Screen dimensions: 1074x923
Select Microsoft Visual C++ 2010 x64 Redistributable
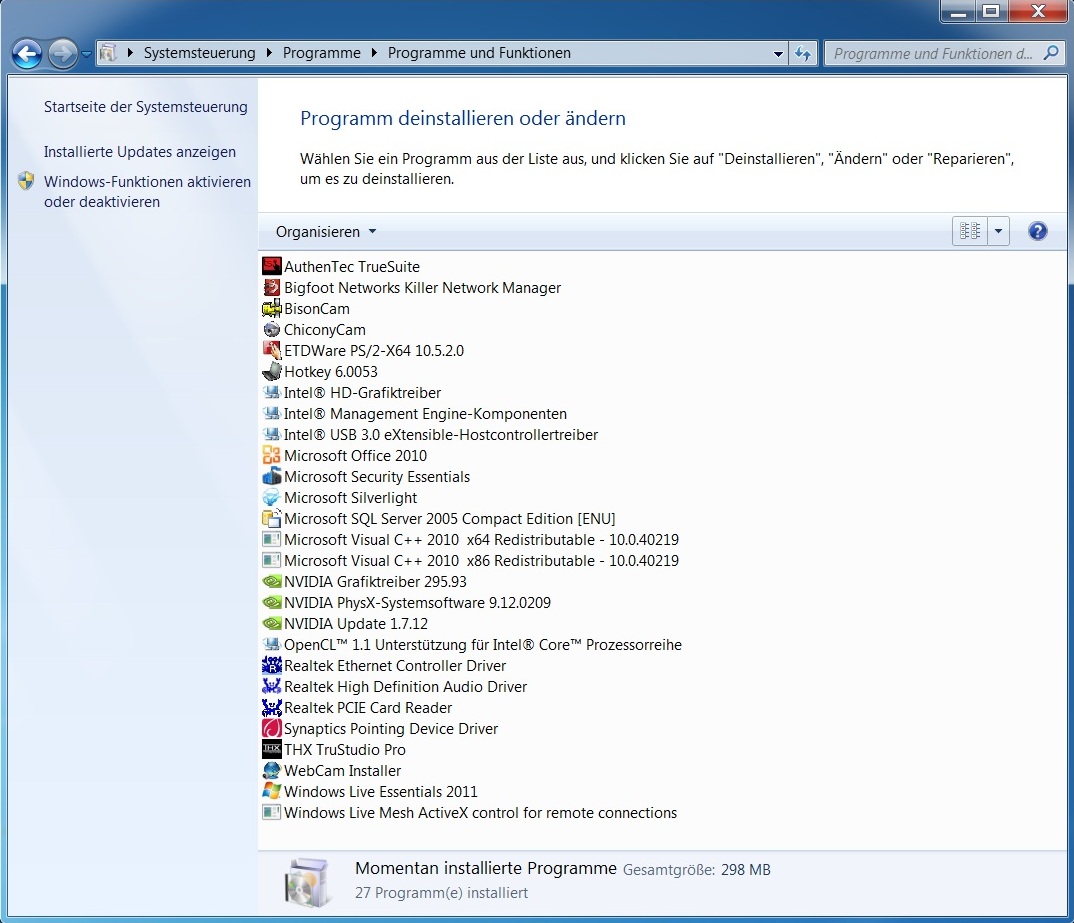click(481, 540)
